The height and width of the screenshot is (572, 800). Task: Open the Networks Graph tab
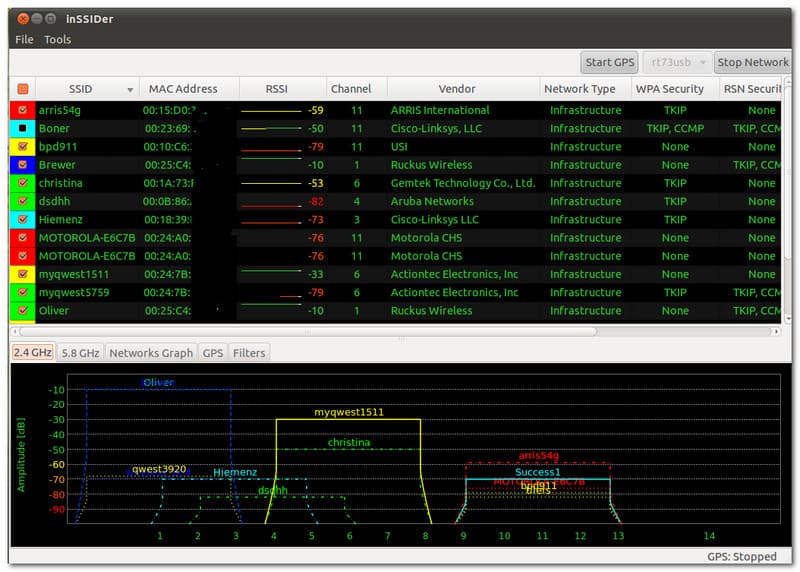pos(150,353)
